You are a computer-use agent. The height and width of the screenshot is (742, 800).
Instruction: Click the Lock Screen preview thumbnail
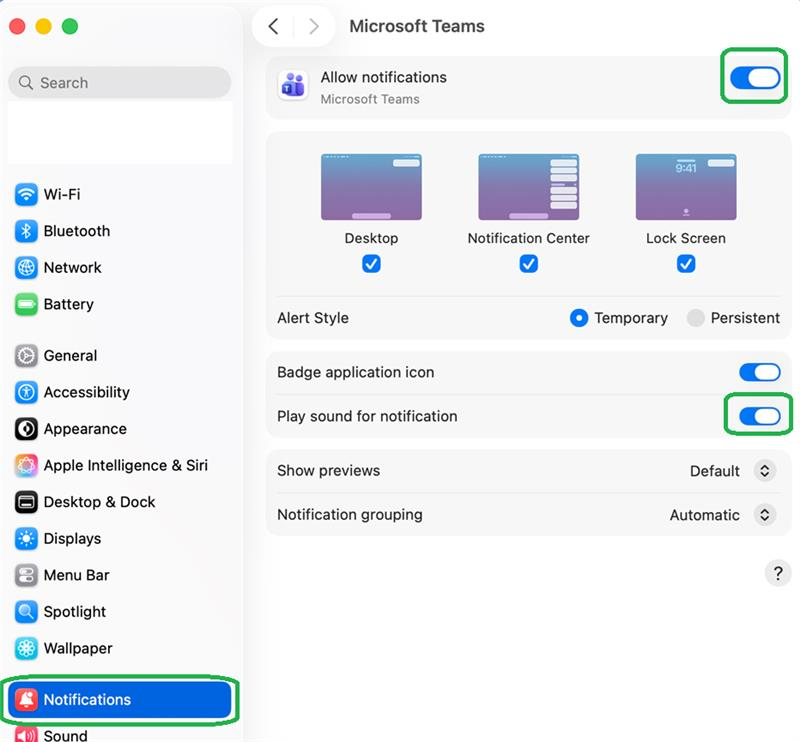click(686, 187)
